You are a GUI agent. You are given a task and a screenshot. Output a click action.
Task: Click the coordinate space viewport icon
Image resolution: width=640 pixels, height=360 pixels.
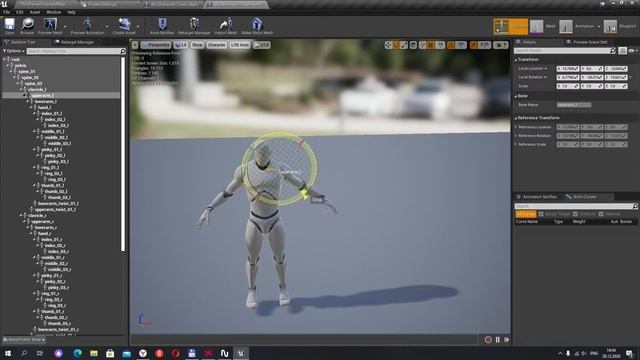pos(413,45)
